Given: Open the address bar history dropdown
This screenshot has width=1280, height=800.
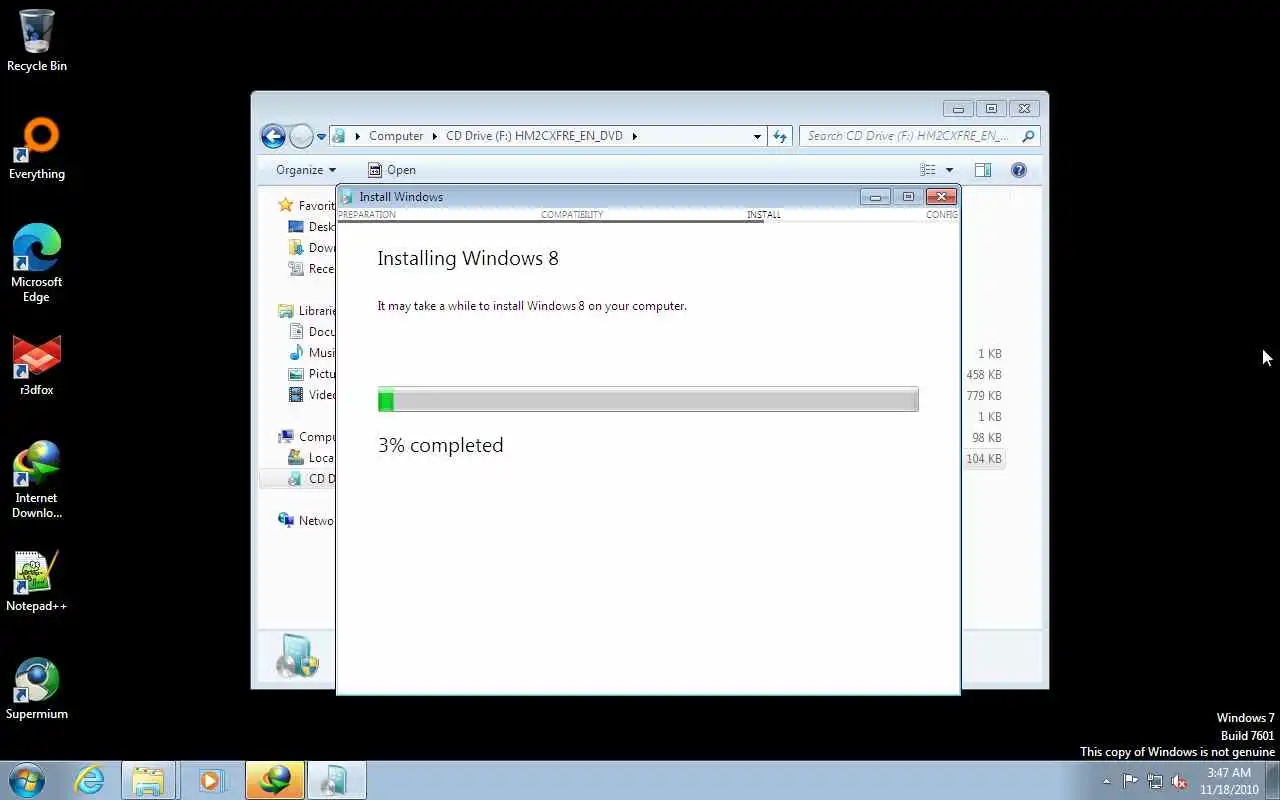Looking at the screenshot, I should (757, 136).
